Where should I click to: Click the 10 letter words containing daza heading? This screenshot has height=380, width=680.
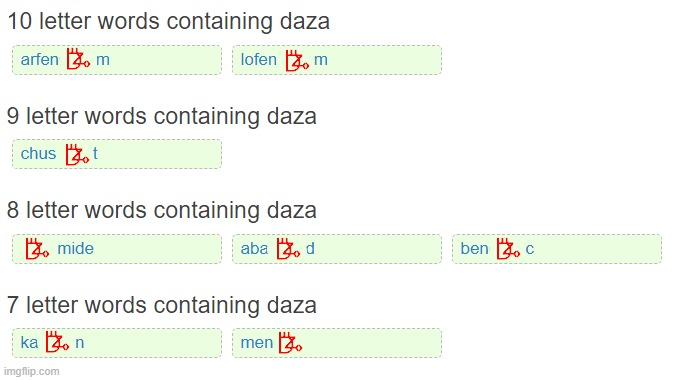tap(169, 21)
